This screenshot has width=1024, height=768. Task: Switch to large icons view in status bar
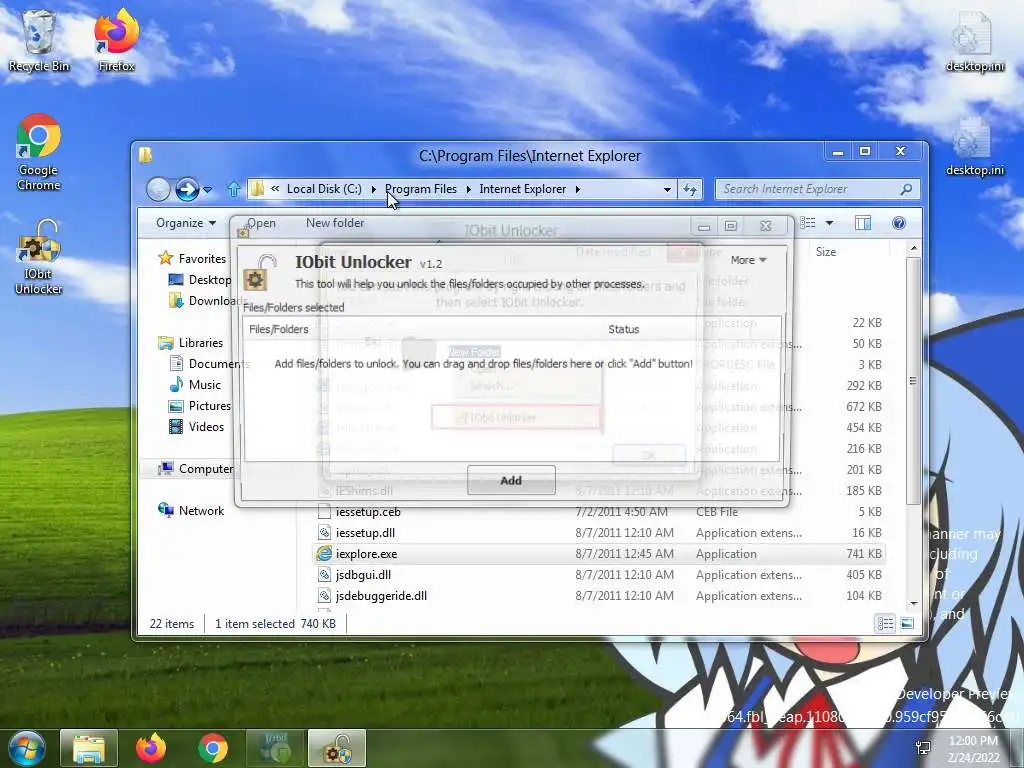click(907, 624)
